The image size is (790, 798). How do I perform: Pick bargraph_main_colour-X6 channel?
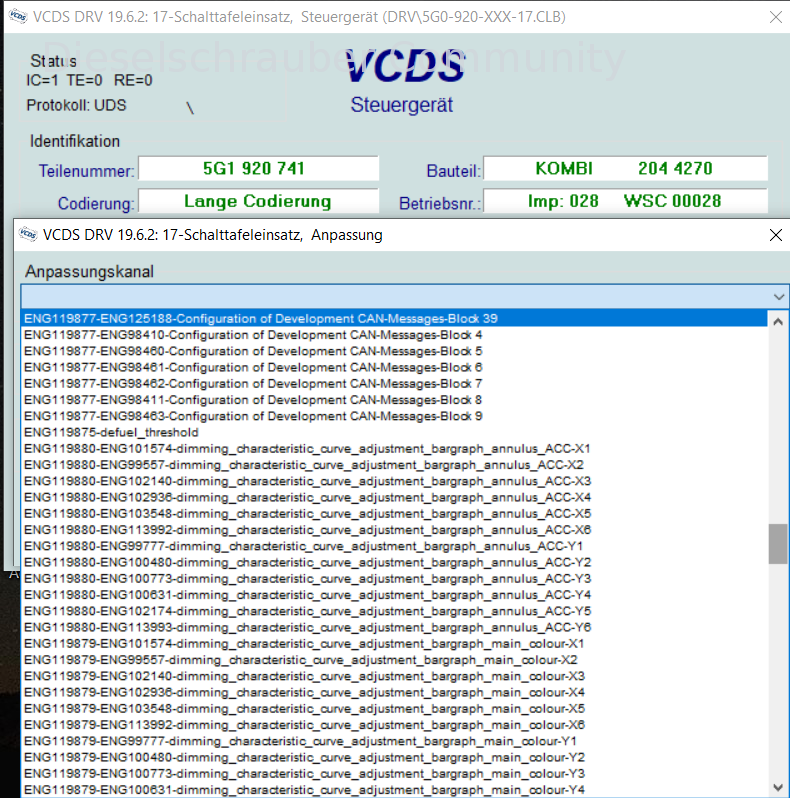tap(394, 725)
